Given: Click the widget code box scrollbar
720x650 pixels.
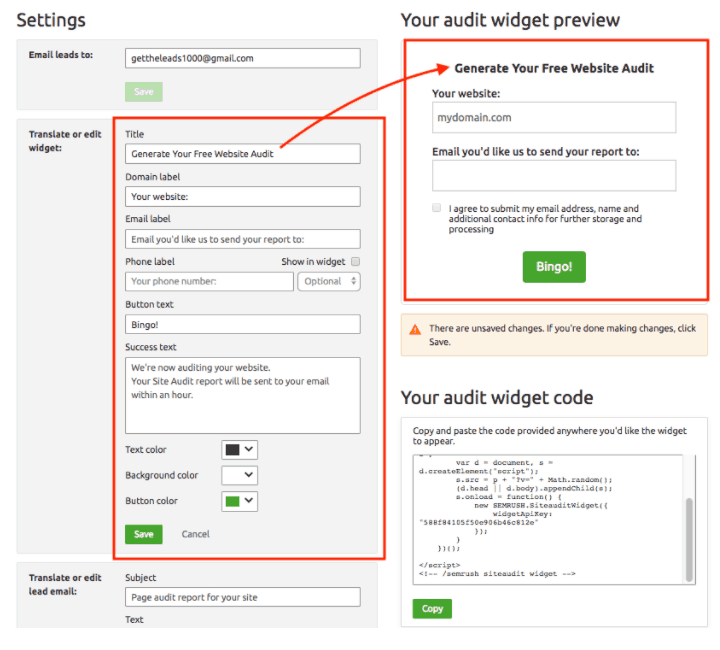Looking at the screenshot, I should click(689, 540).
